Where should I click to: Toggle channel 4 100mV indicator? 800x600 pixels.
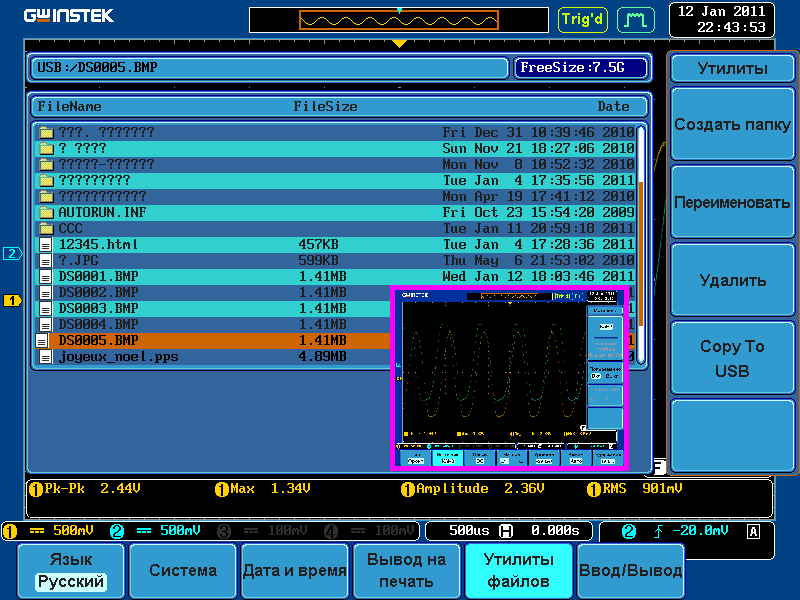(x=368, y=530)
